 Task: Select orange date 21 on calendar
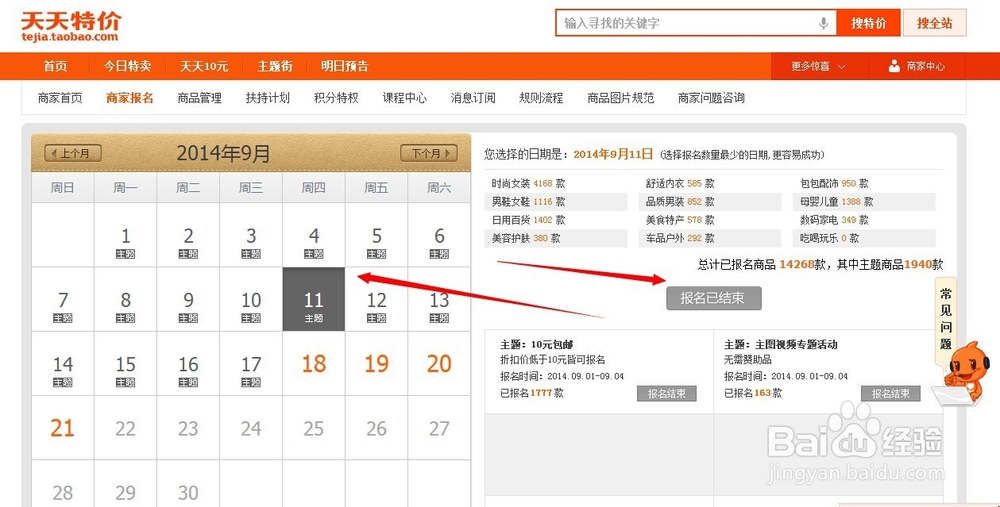(x=62, y=429)
